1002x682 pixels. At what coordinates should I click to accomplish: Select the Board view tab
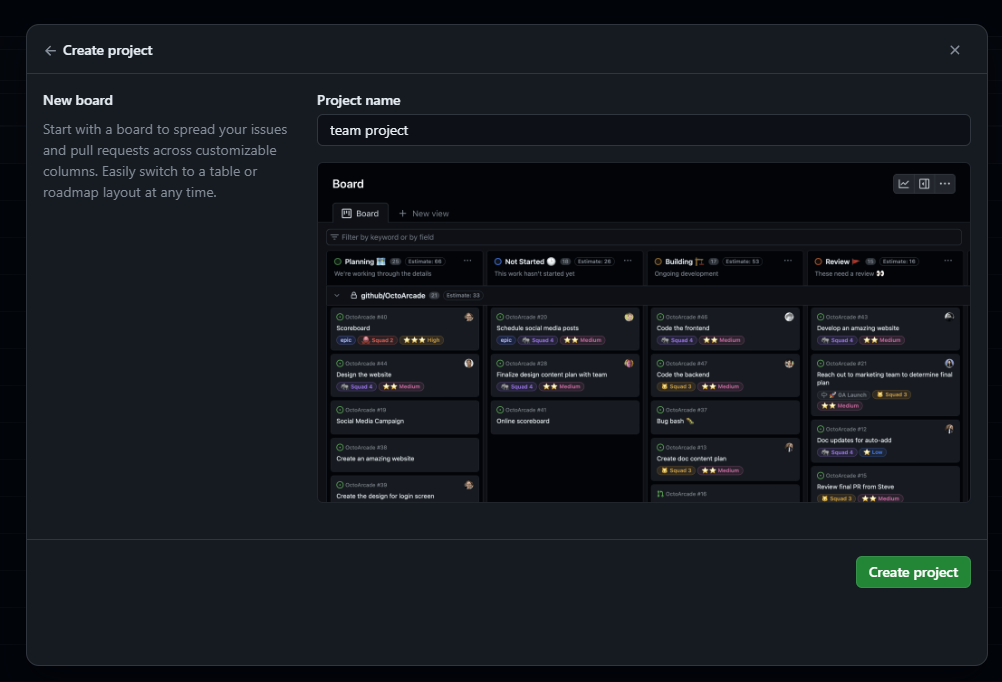[360, 213]
